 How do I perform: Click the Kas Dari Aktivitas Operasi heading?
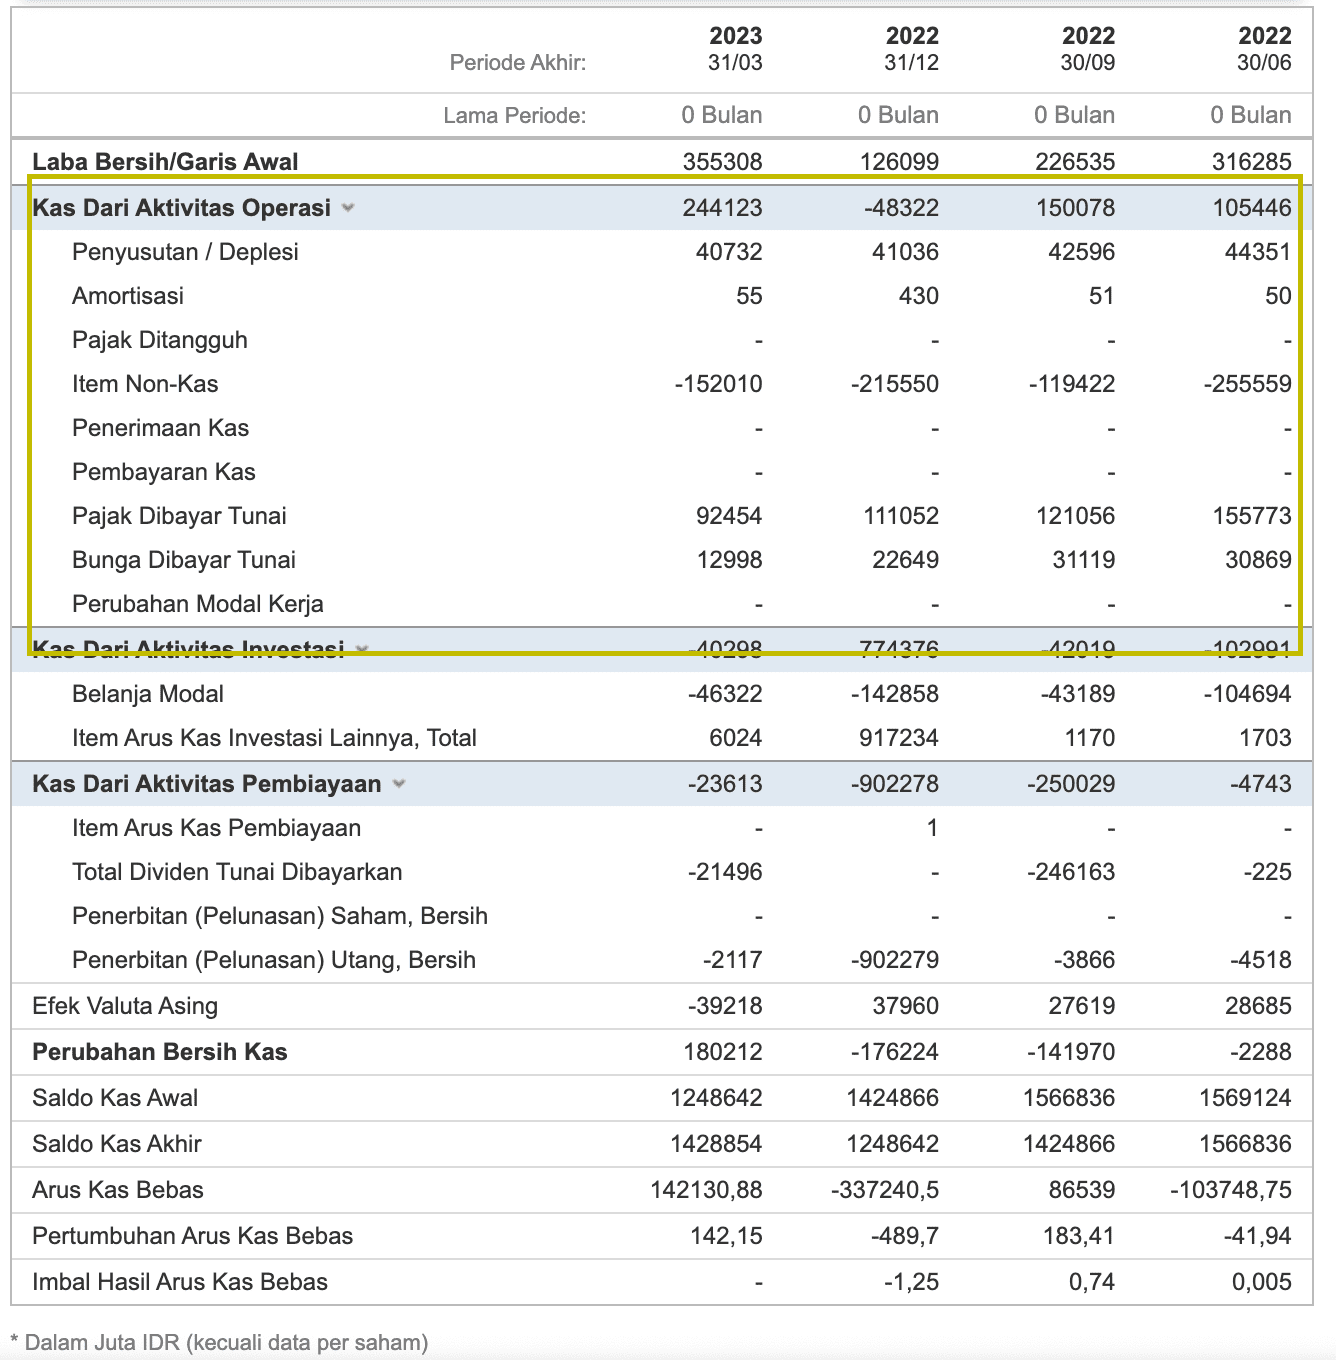coord(181,208)
